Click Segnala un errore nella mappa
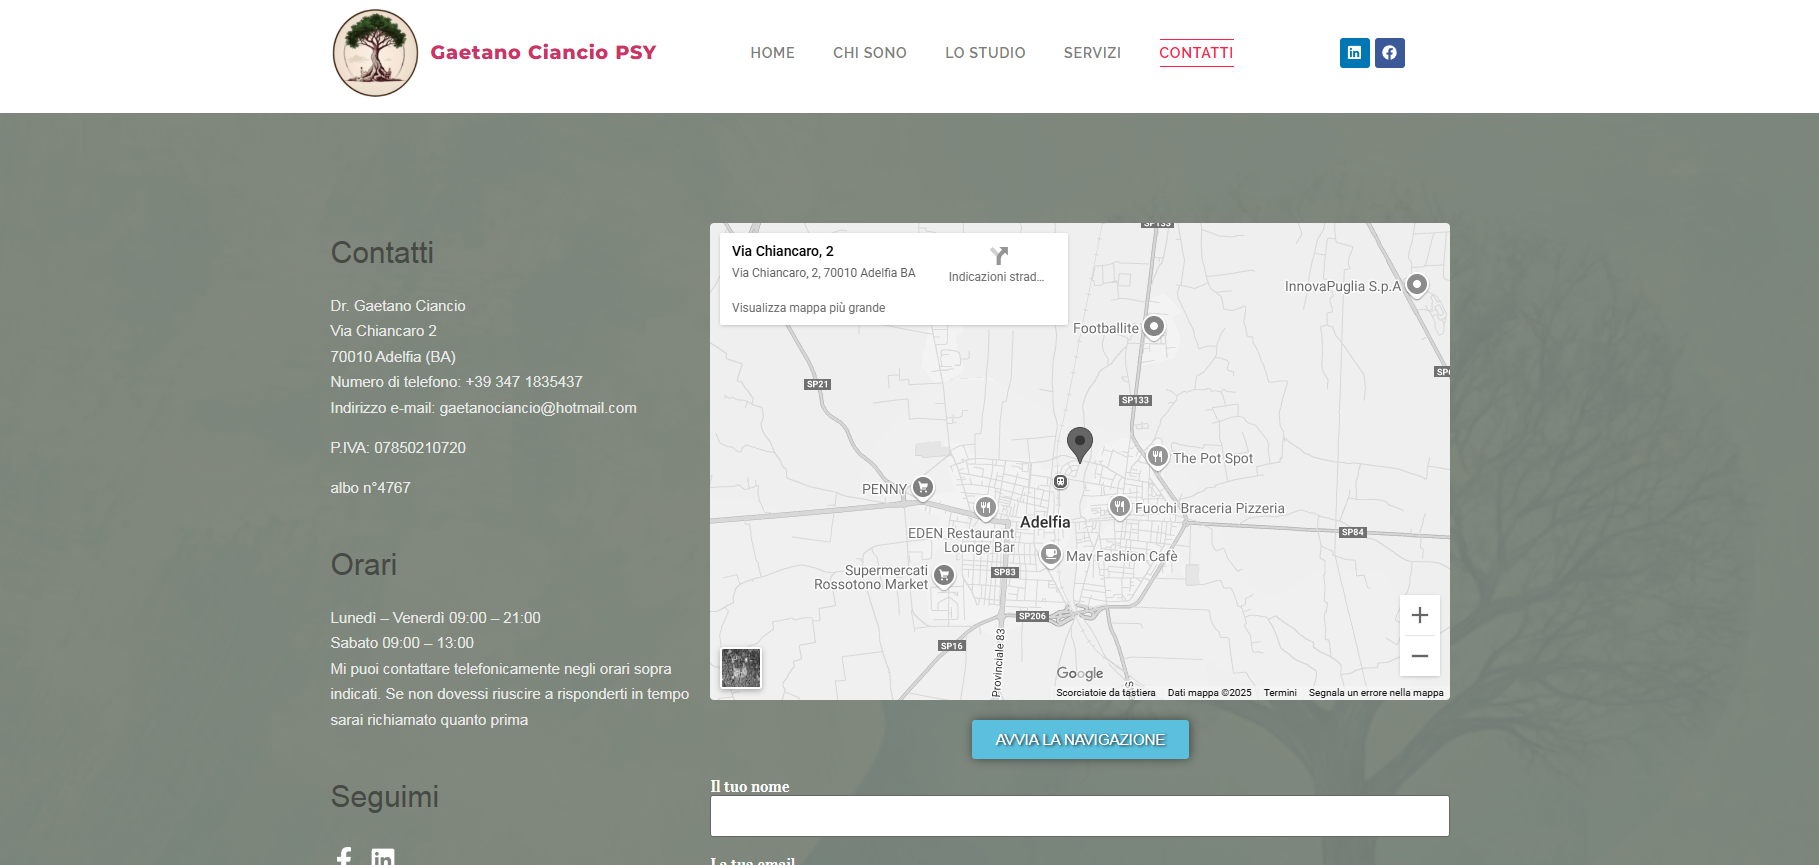The image size is (1819, 865). (x=1376, y=692)
